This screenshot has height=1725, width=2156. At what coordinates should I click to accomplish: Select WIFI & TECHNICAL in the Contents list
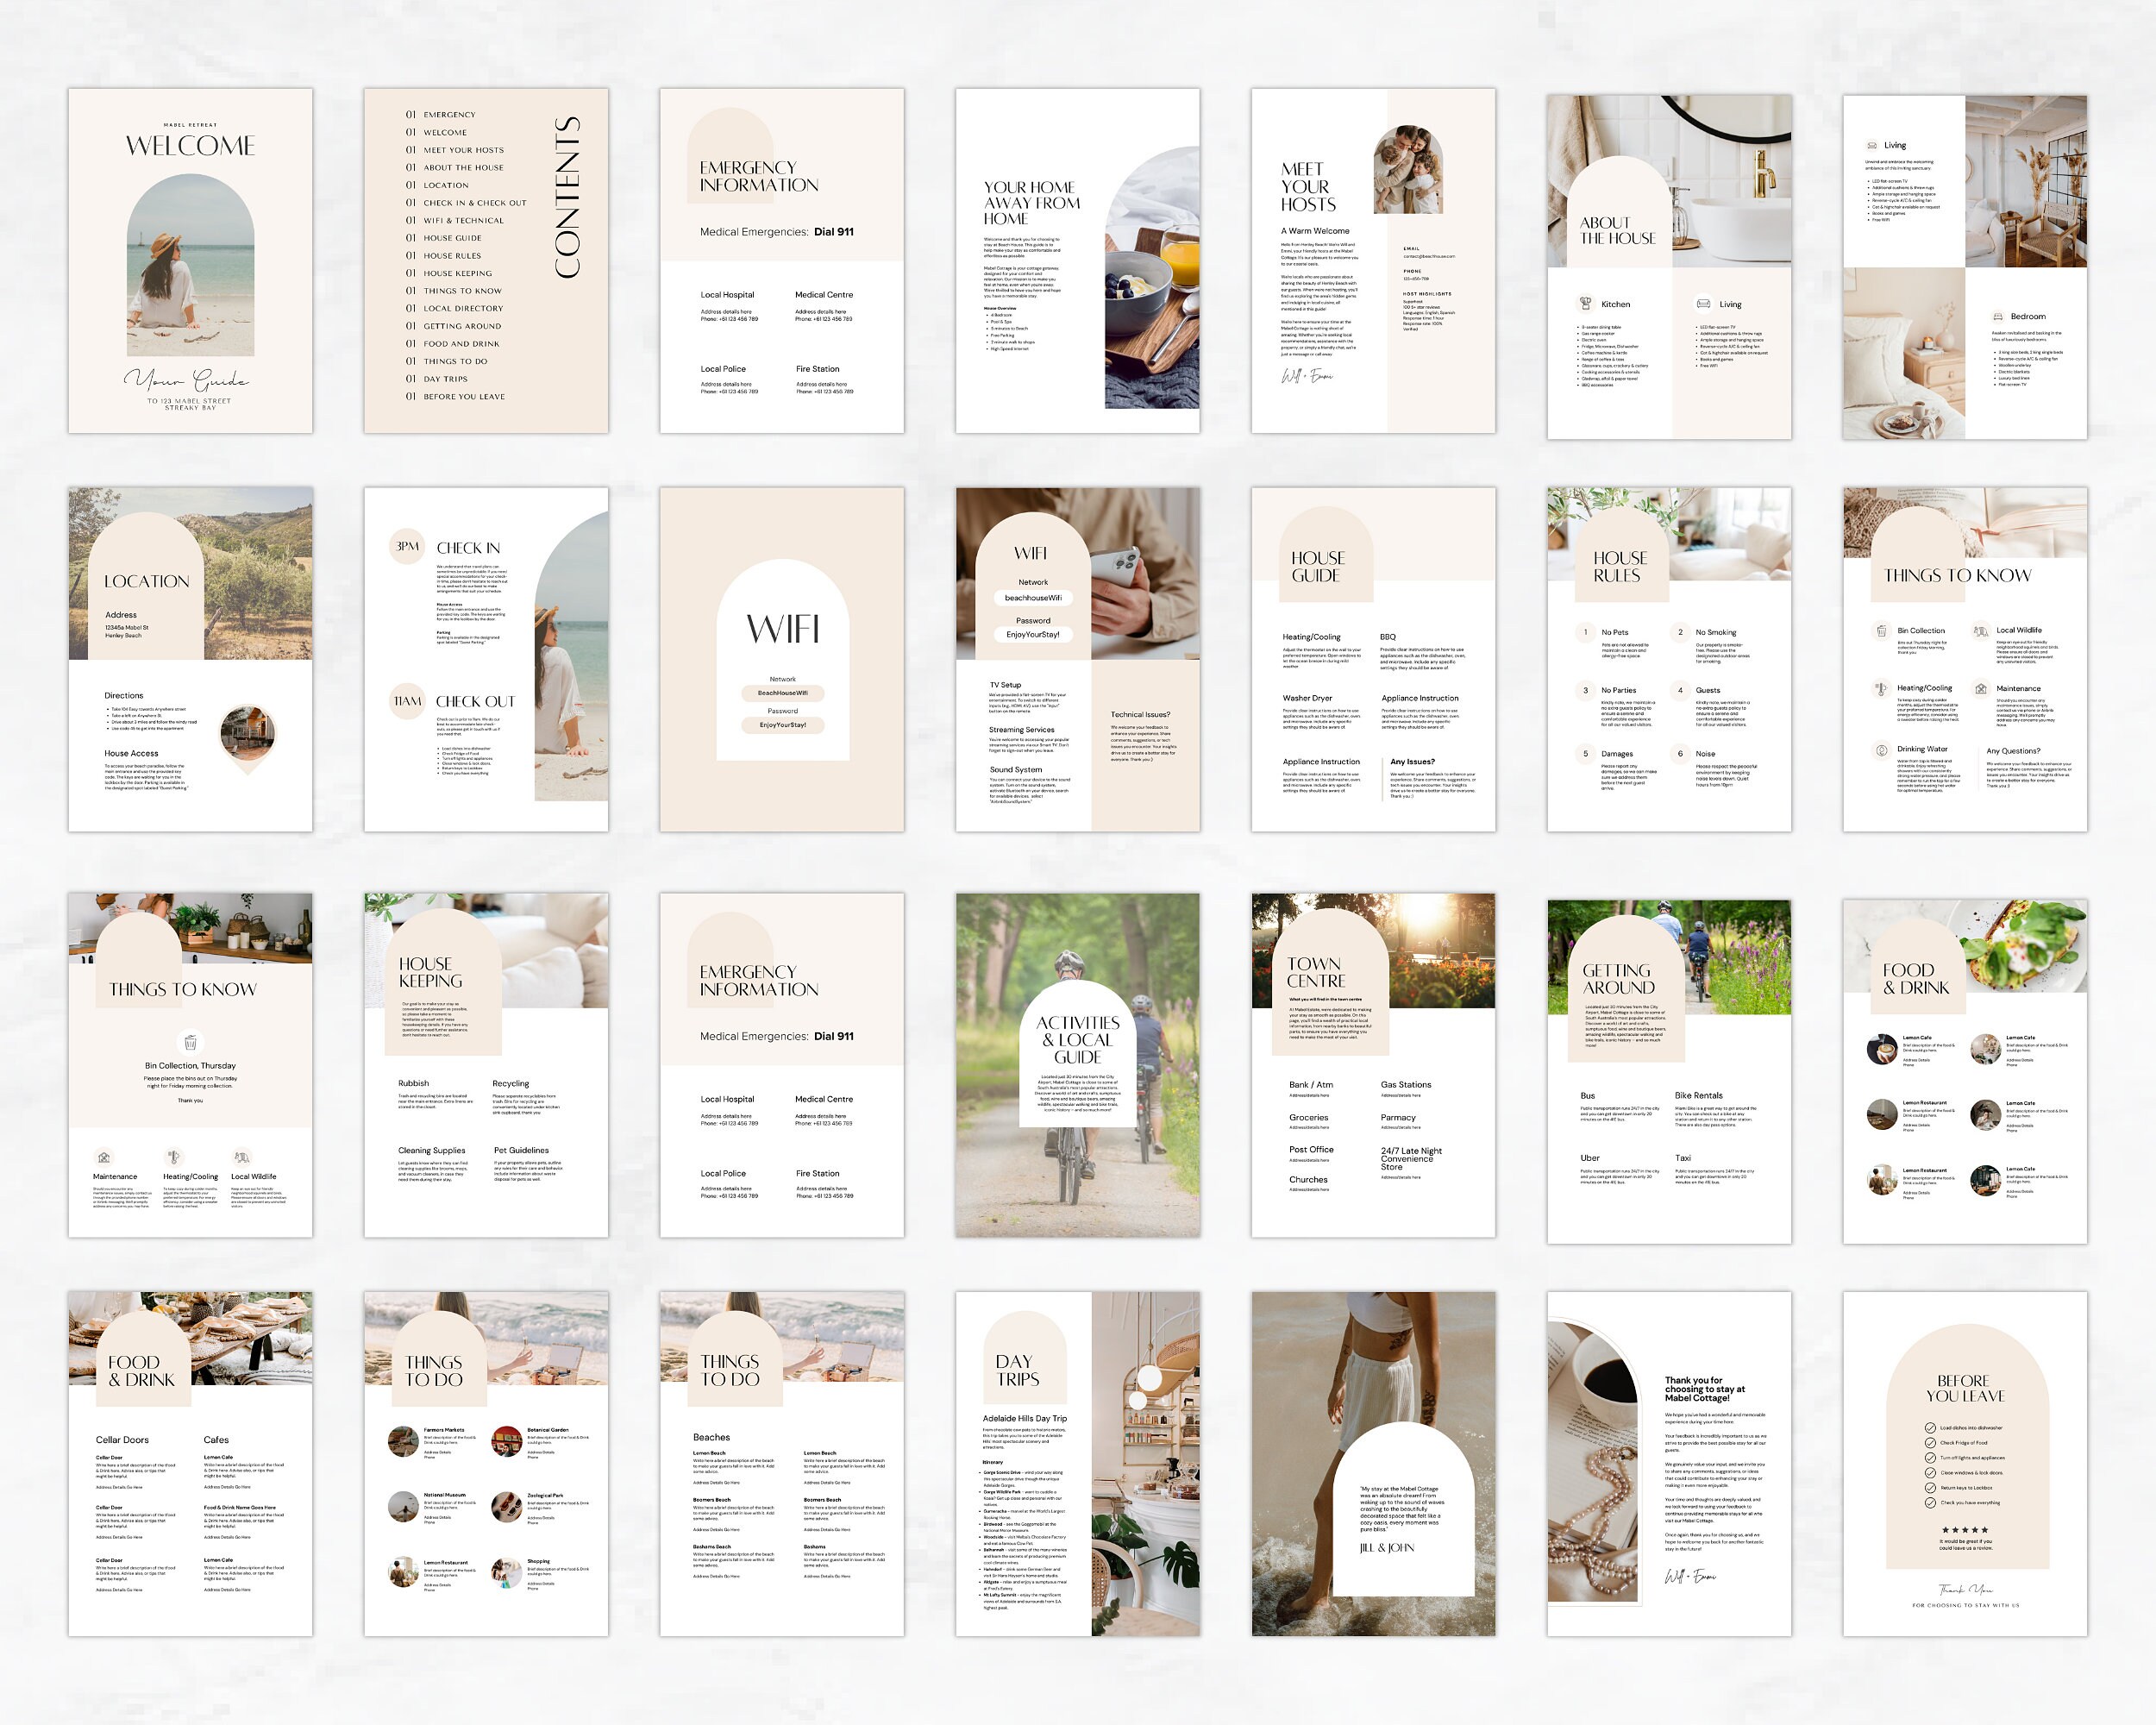(464, 221)
